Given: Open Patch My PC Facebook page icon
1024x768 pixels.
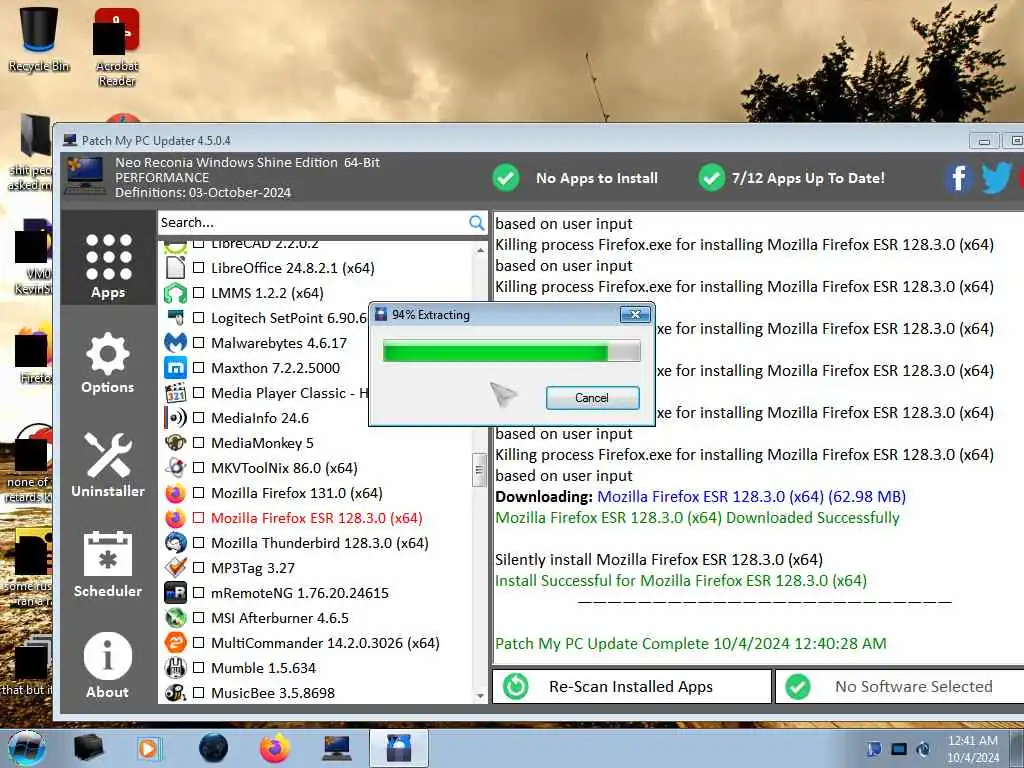Looking at the screenshot, I should [958, 178].
